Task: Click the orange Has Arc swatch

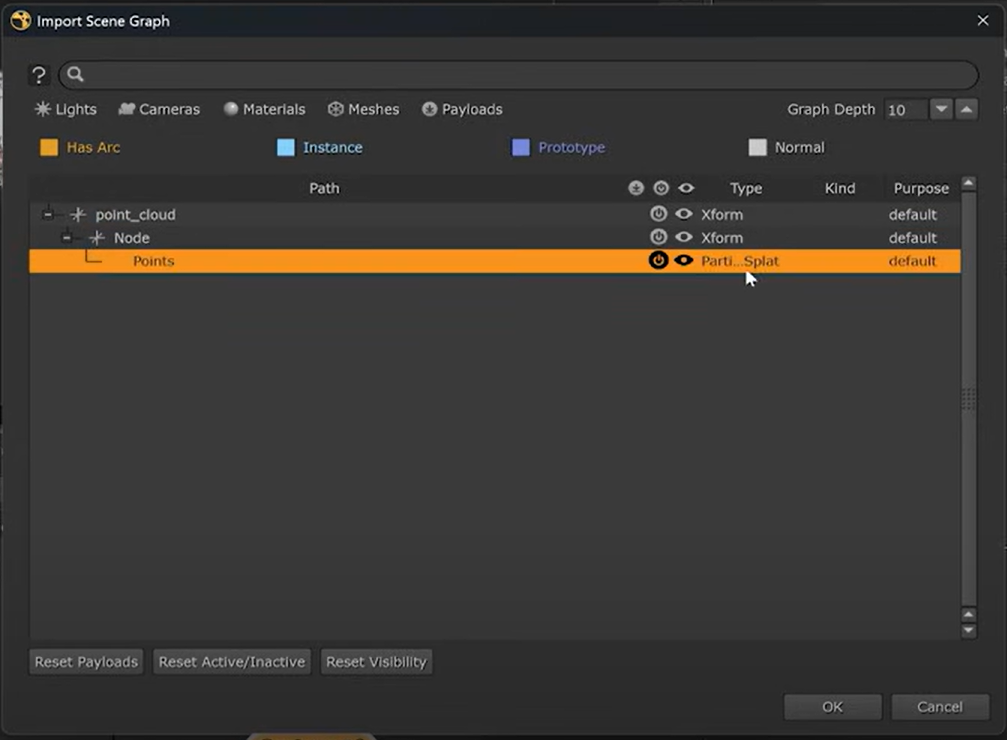Action: [x=49, y=148]
